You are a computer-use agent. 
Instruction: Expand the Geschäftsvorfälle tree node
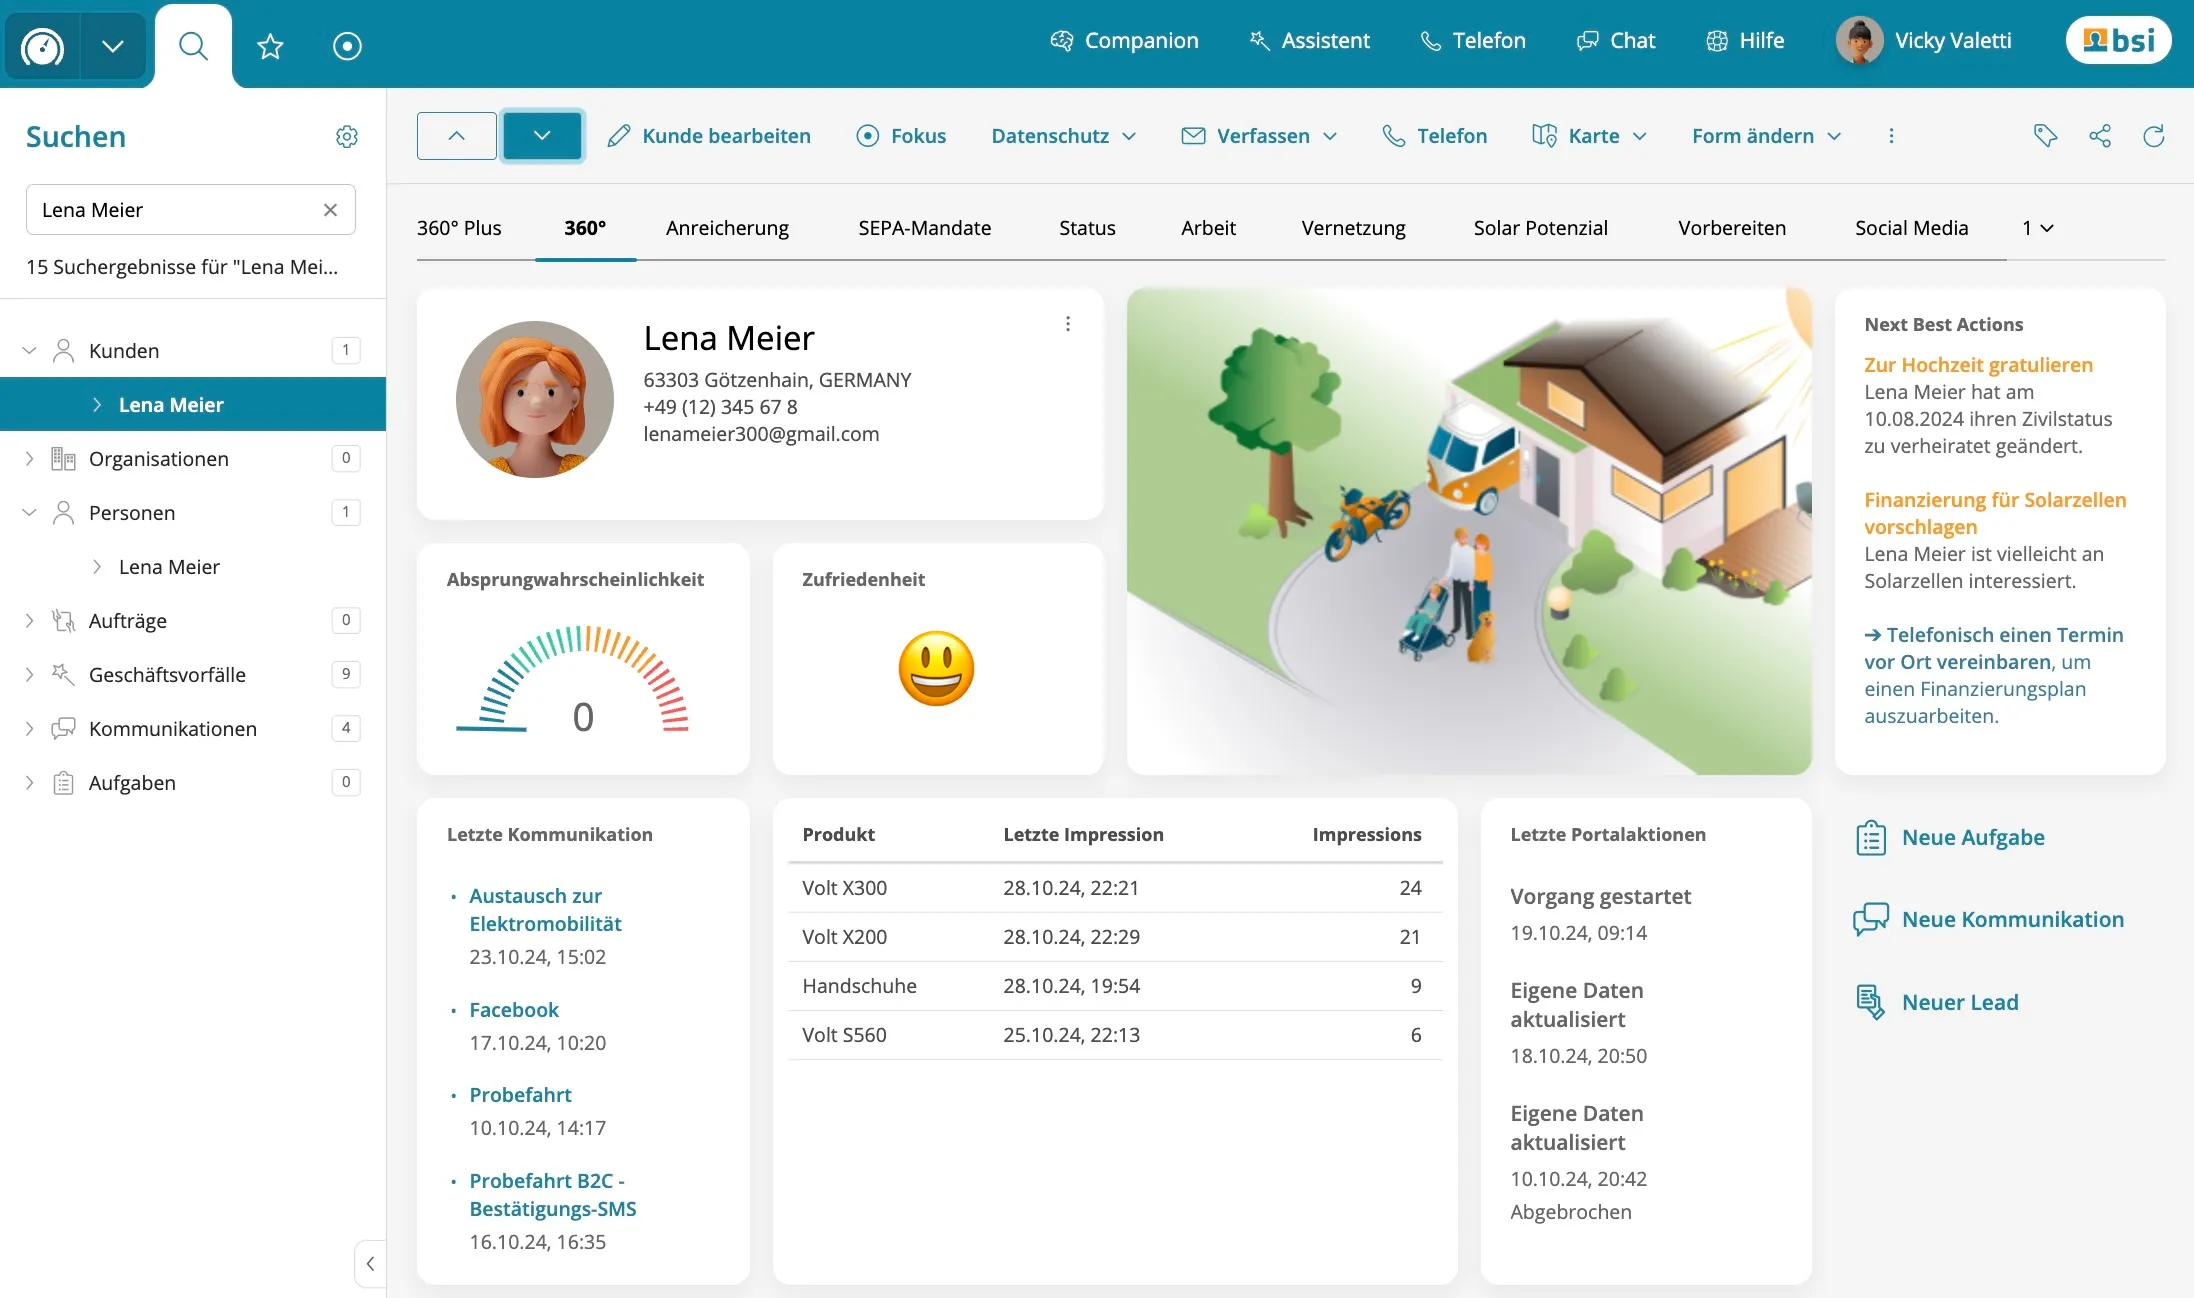tap(29, 675)
